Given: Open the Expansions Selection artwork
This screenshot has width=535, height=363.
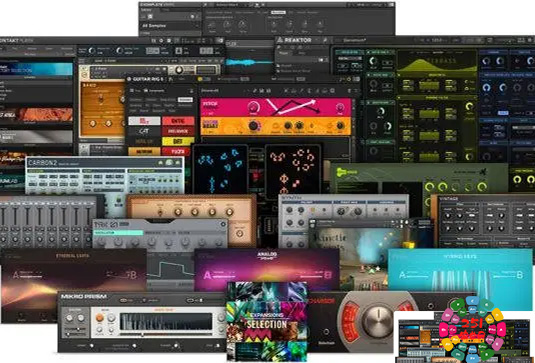Looking at the screenshot, I should [267, 322].
